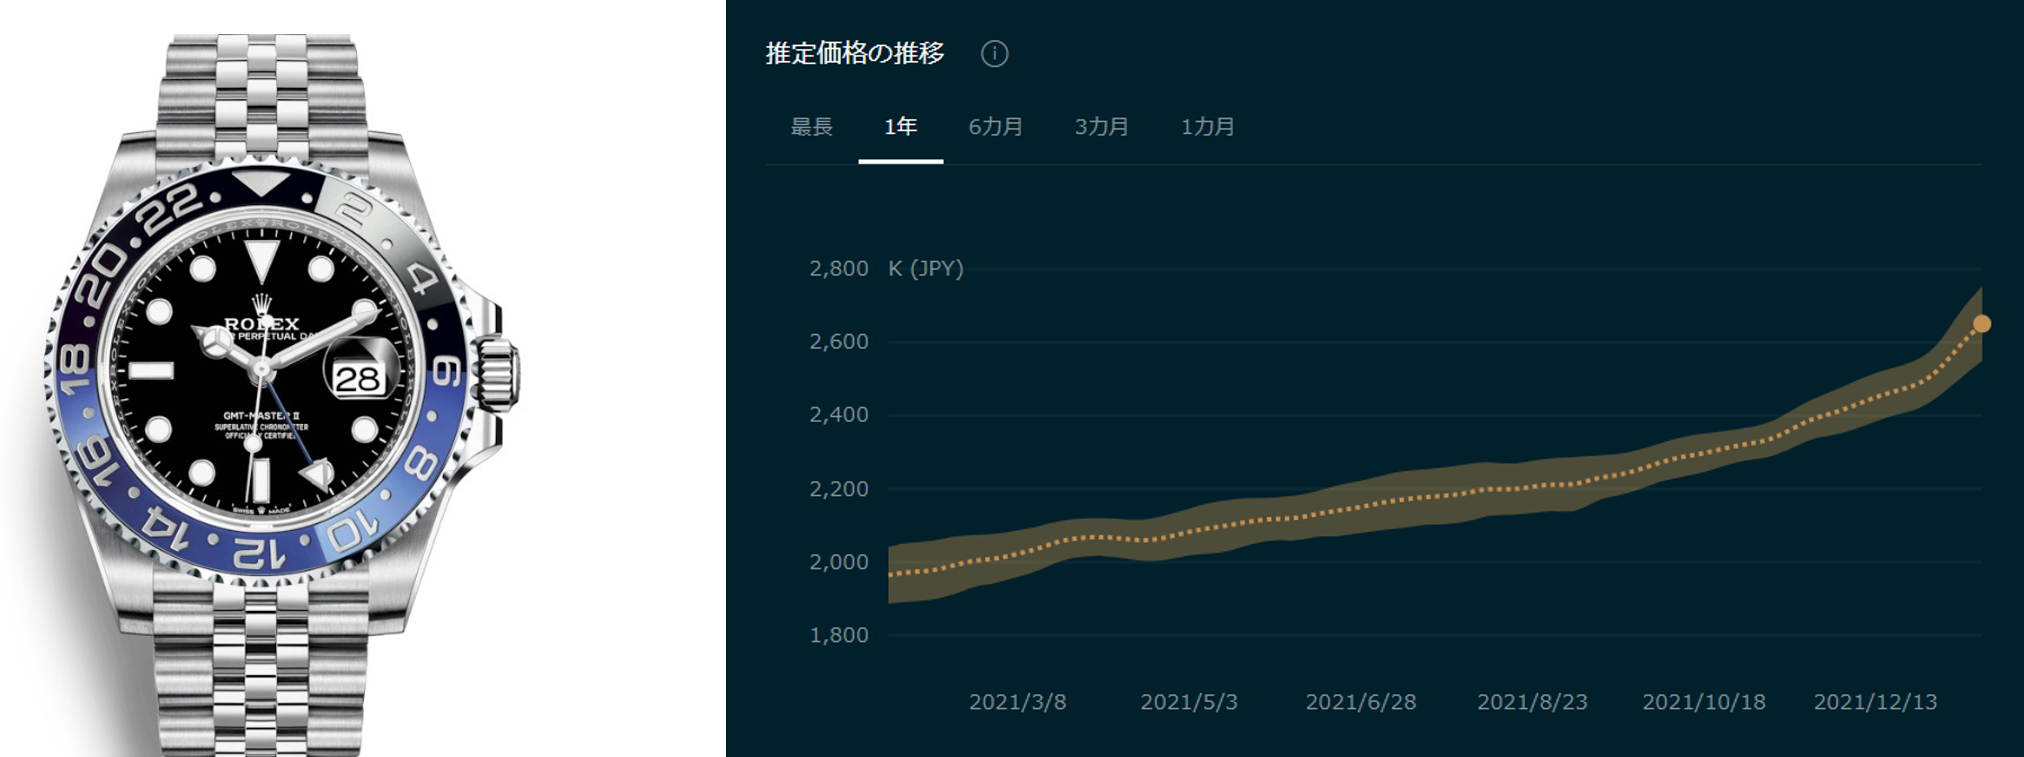The width and height of the screenshot is (2024, 757).
Task: Click the 2021/3/8 date label
Action: point(1018,702)
